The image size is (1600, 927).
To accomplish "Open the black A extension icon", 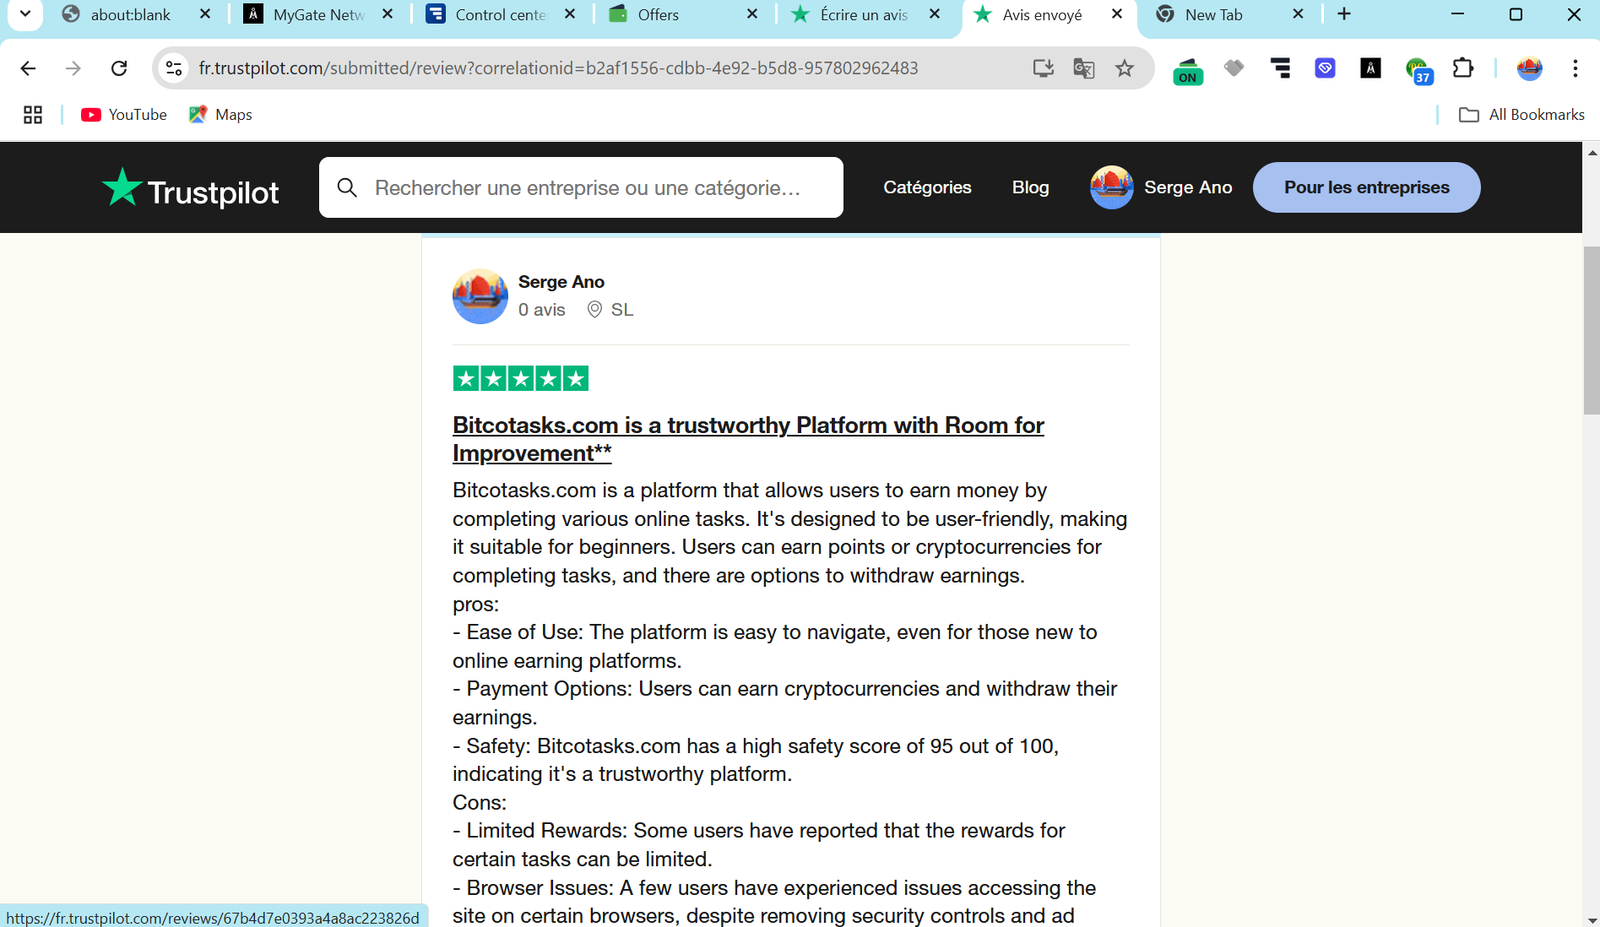I will (1371, 68).
